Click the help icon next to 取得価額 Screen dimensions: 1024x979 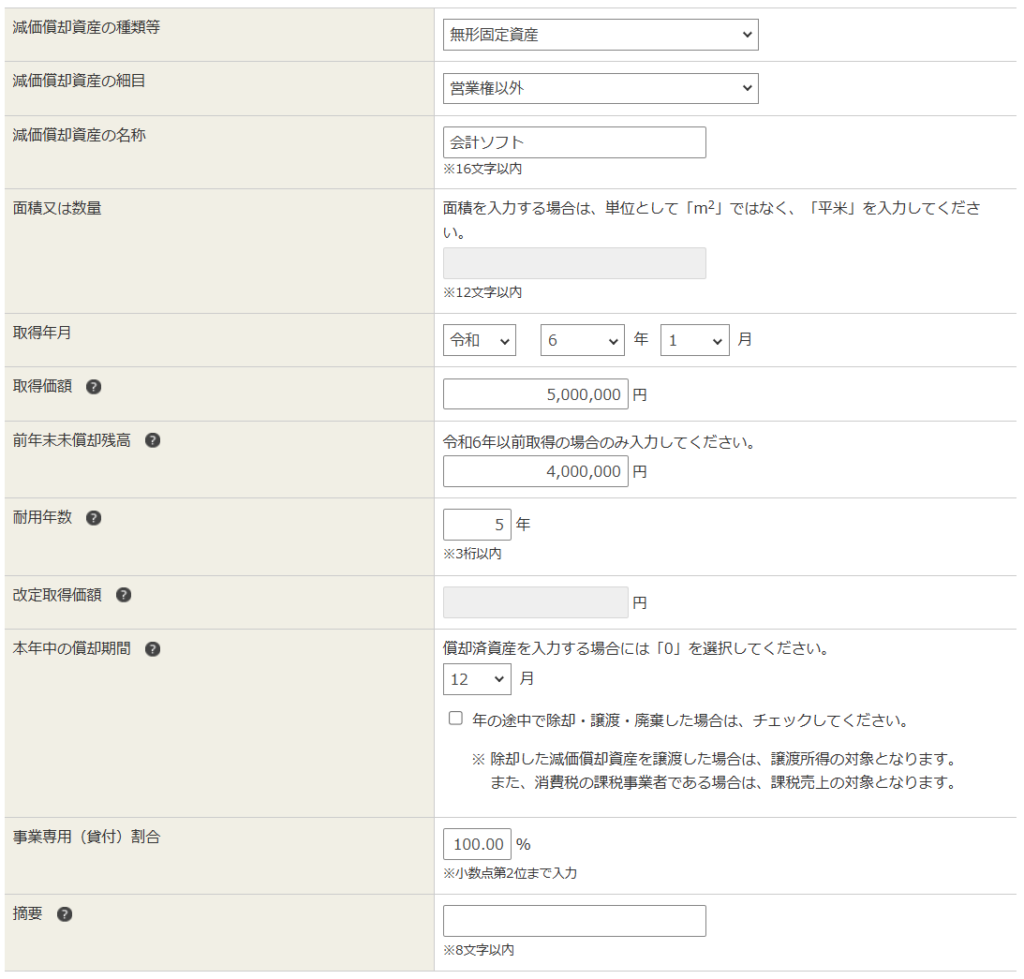[x=93, y=387]
